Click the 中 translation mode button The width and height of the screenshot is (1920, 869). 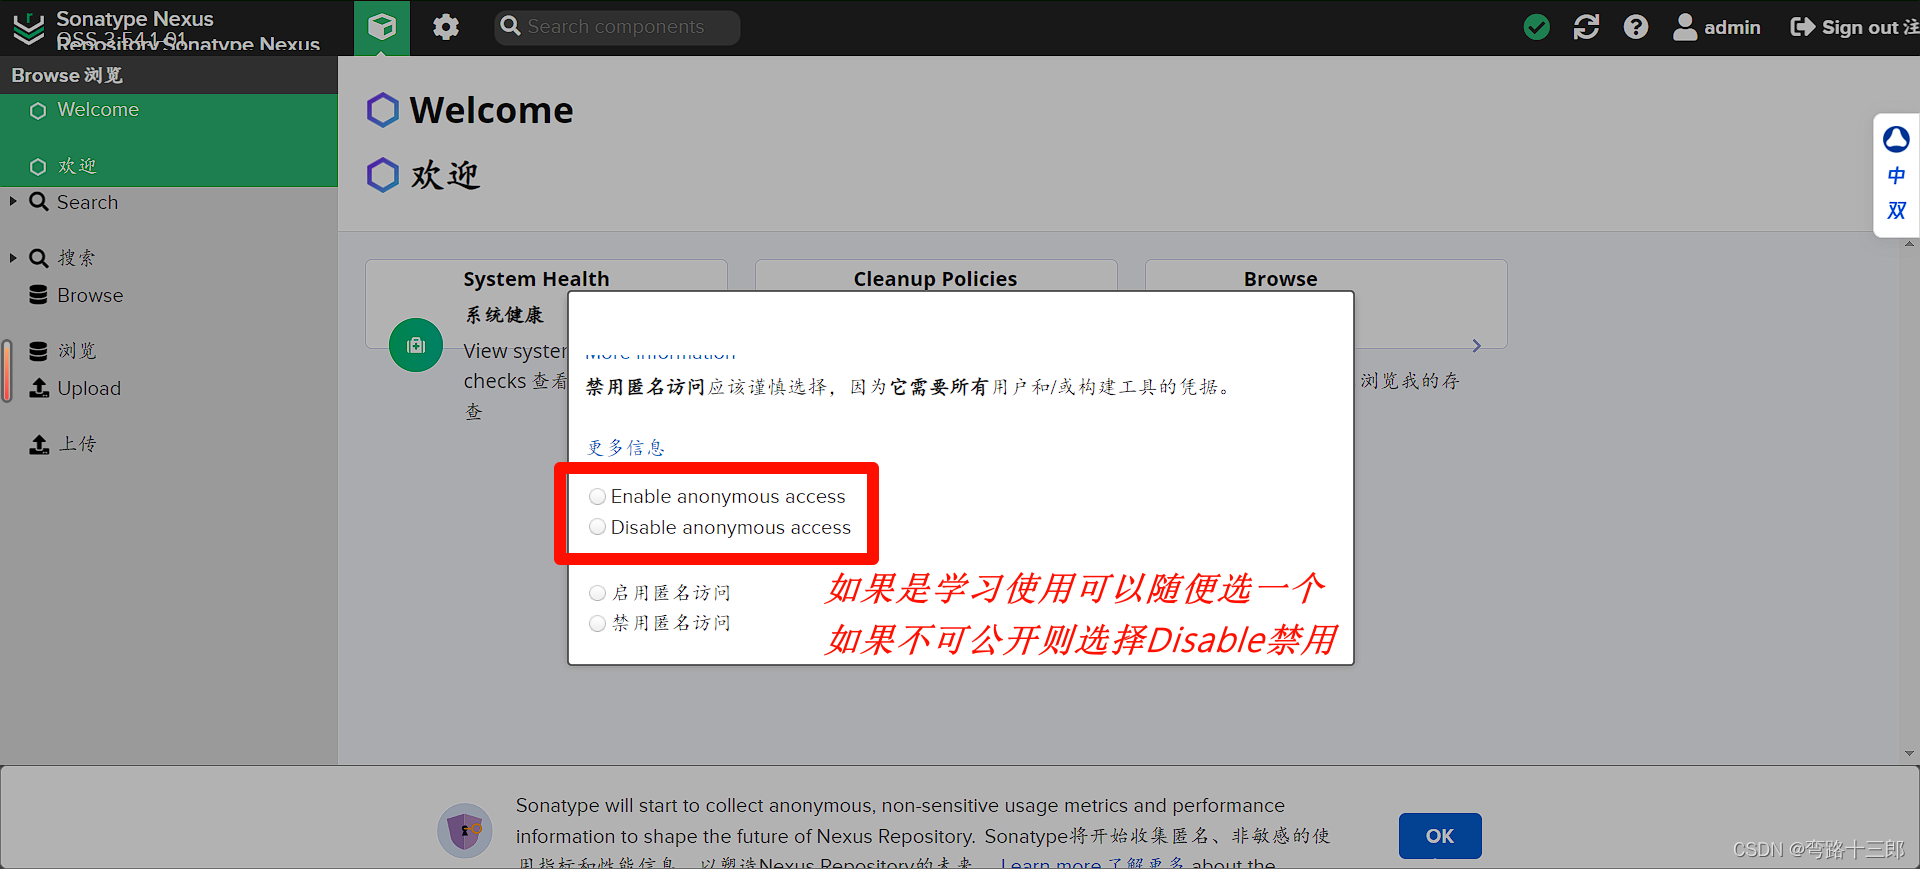(x=1896, y=176)
